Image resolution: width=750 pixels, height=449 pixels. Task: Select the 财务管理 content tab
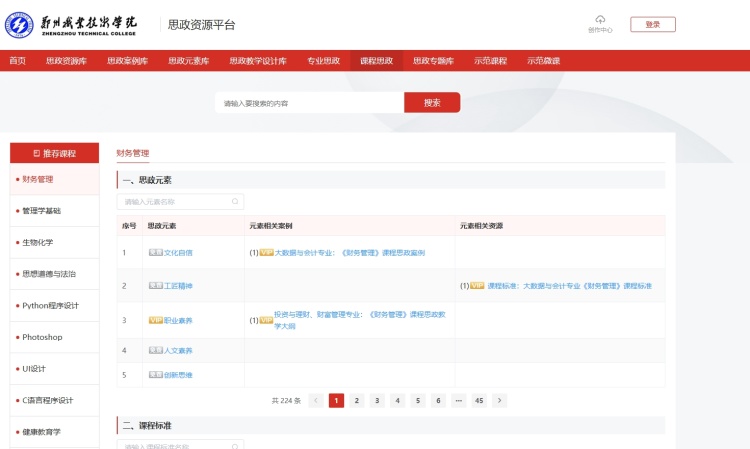point(133,153)
